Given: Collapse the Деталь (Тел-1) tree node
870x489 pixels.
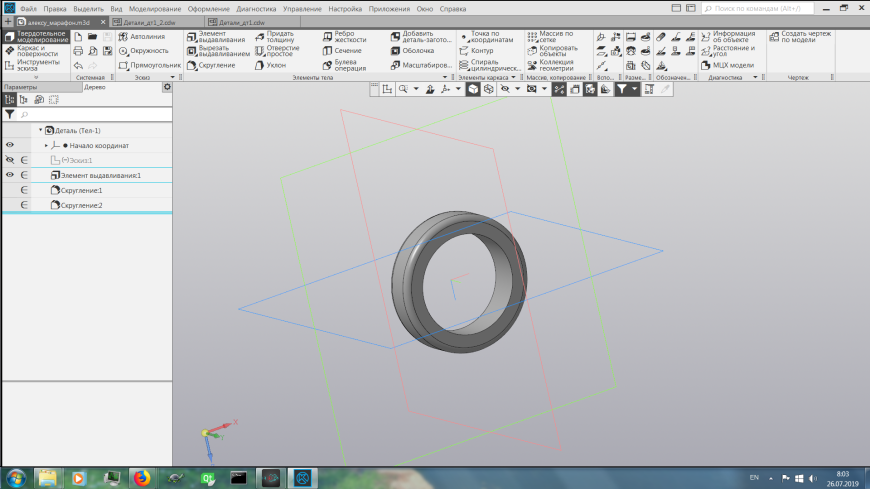Looking at the screenshot, I should pyautogui.click(x=41, y=130).
